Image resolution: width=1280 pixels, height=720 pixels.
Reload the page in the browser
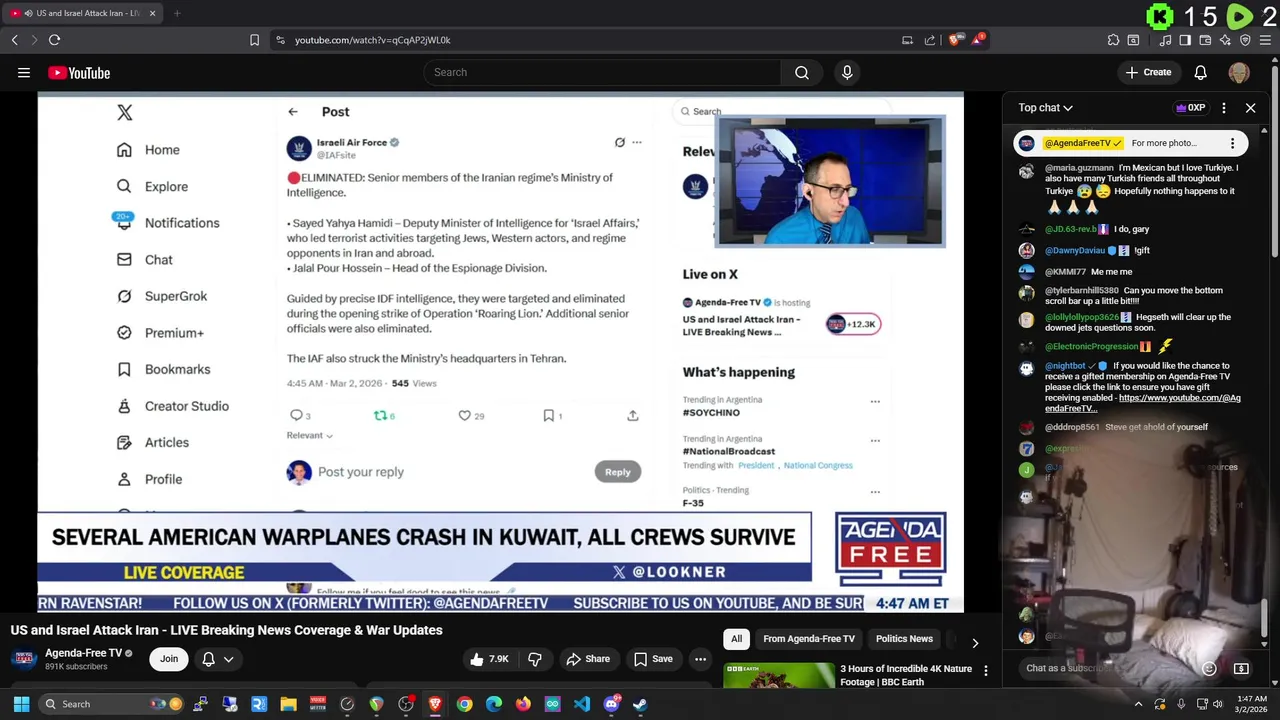[54, 40]
